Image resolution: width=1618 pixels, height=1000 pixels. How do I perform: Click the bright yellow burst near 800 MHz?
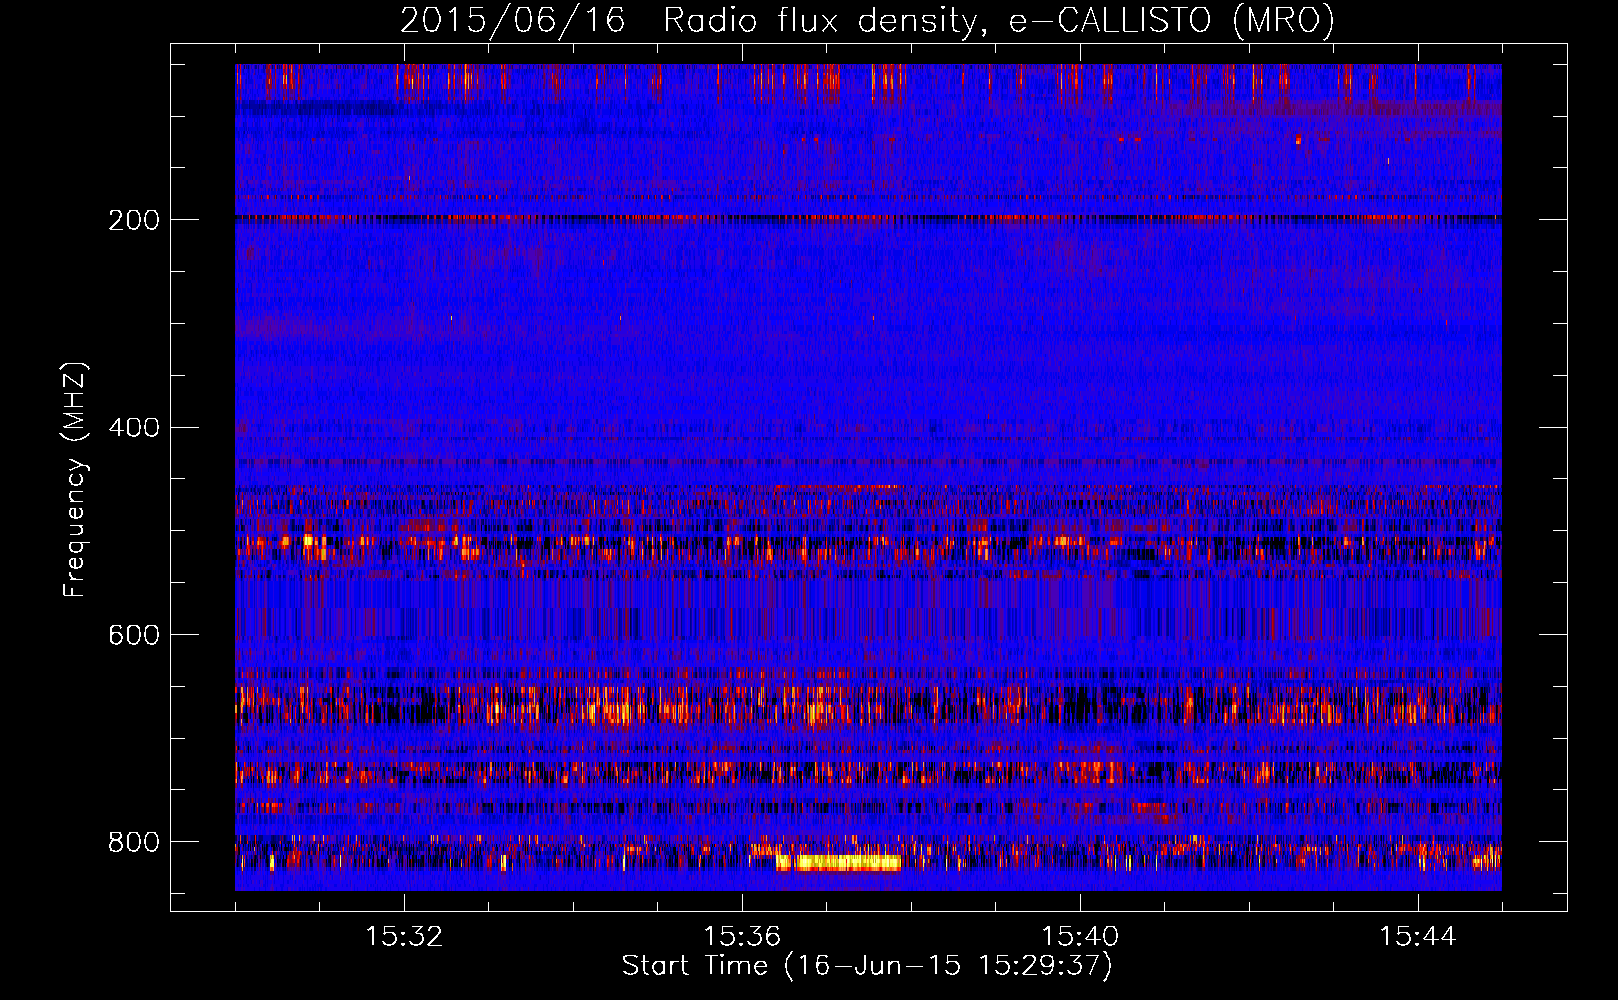pyautogui.click(x=838, y=862)
